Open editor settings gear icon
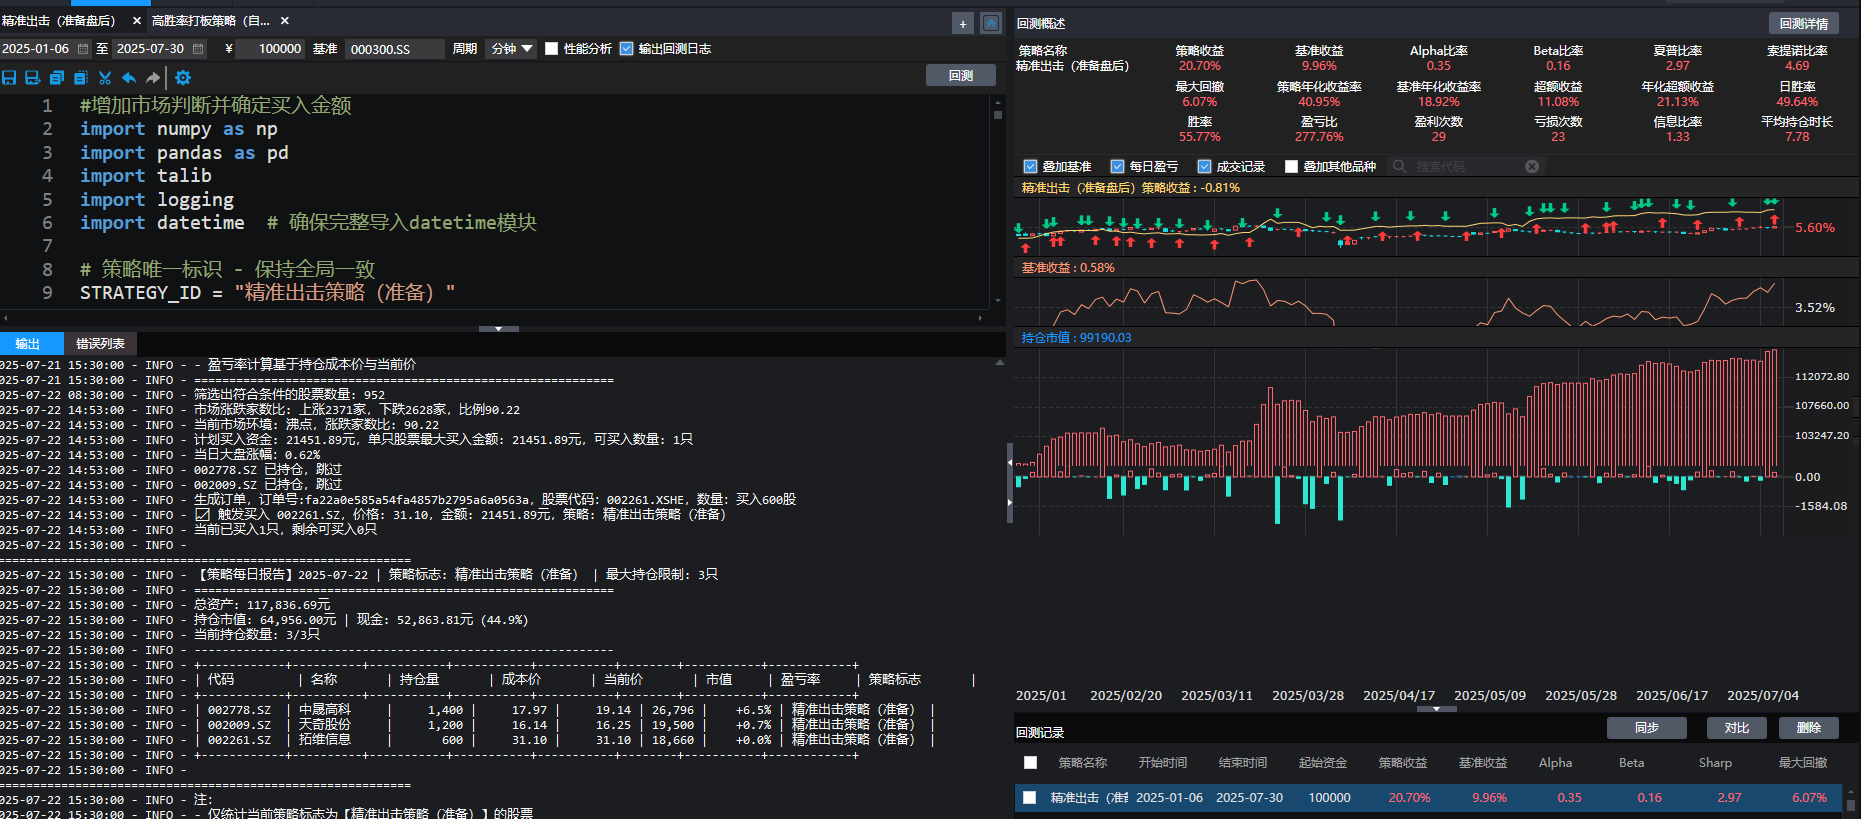The height and width of the screenshot is (819, 1861). coord(183,77)
